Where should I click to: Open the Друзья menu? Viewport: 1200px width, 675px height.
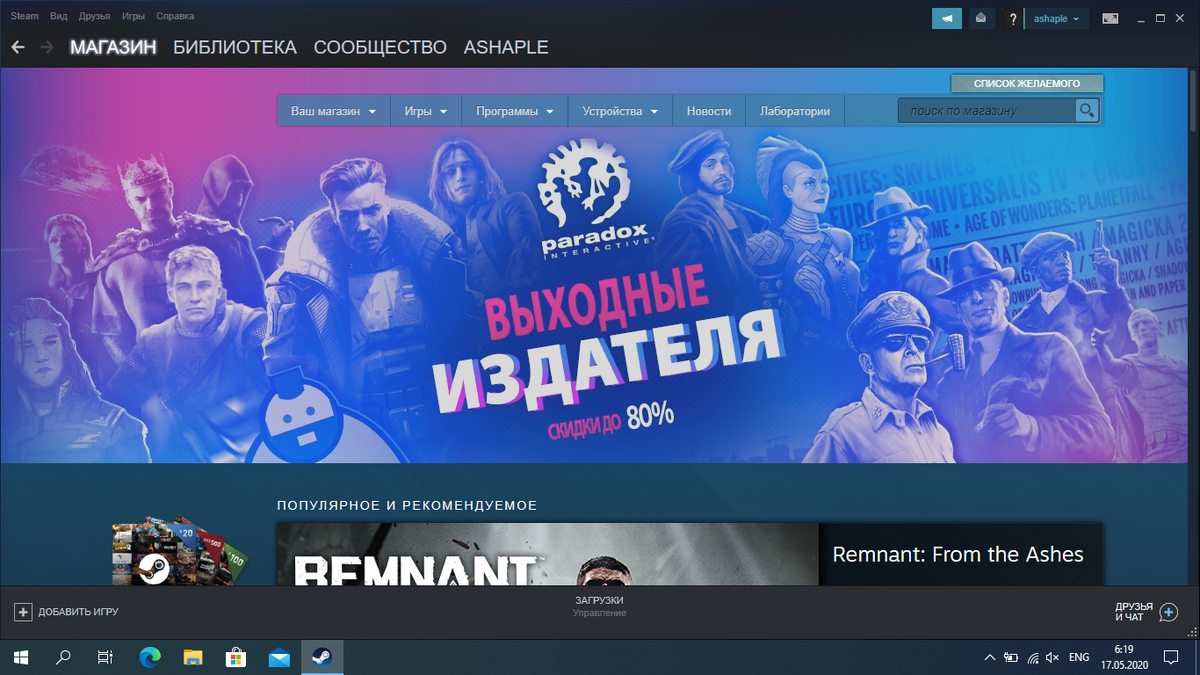94,16
